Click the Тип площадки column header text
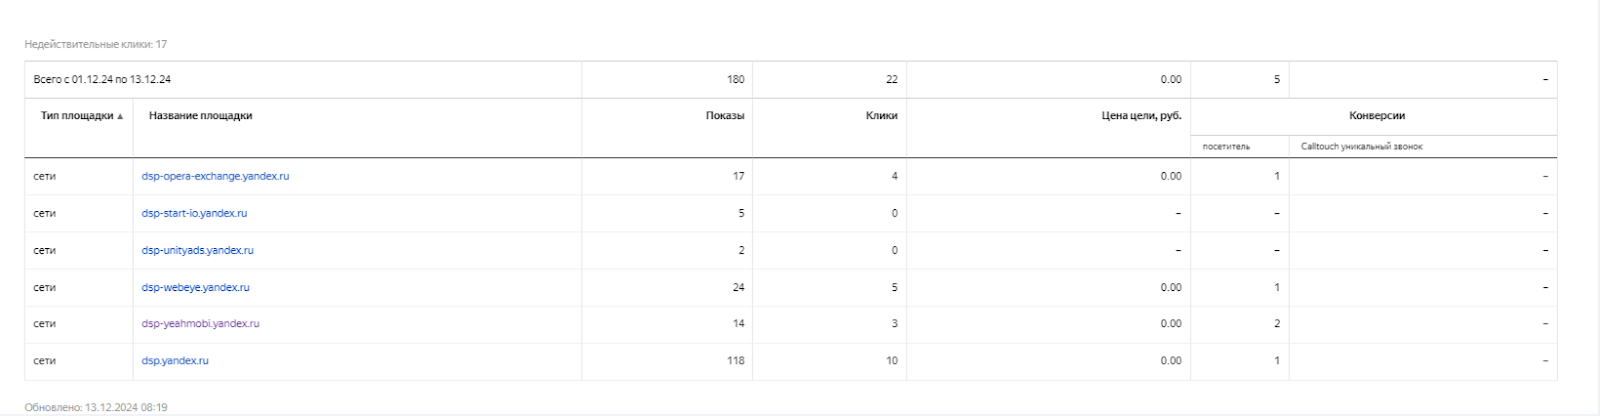Screen dimensions: 1600x416 (77, 116)
